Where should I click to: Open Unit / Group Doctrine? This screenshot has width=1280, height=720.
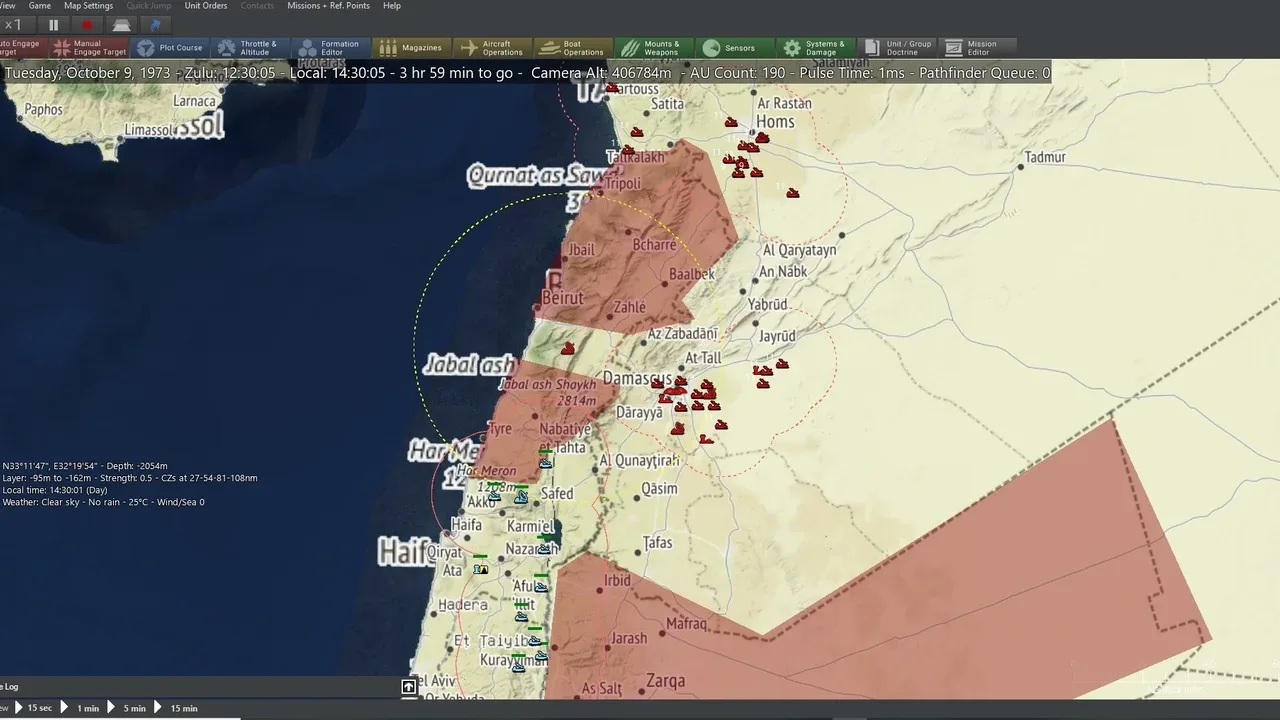(x=897, y=48)
